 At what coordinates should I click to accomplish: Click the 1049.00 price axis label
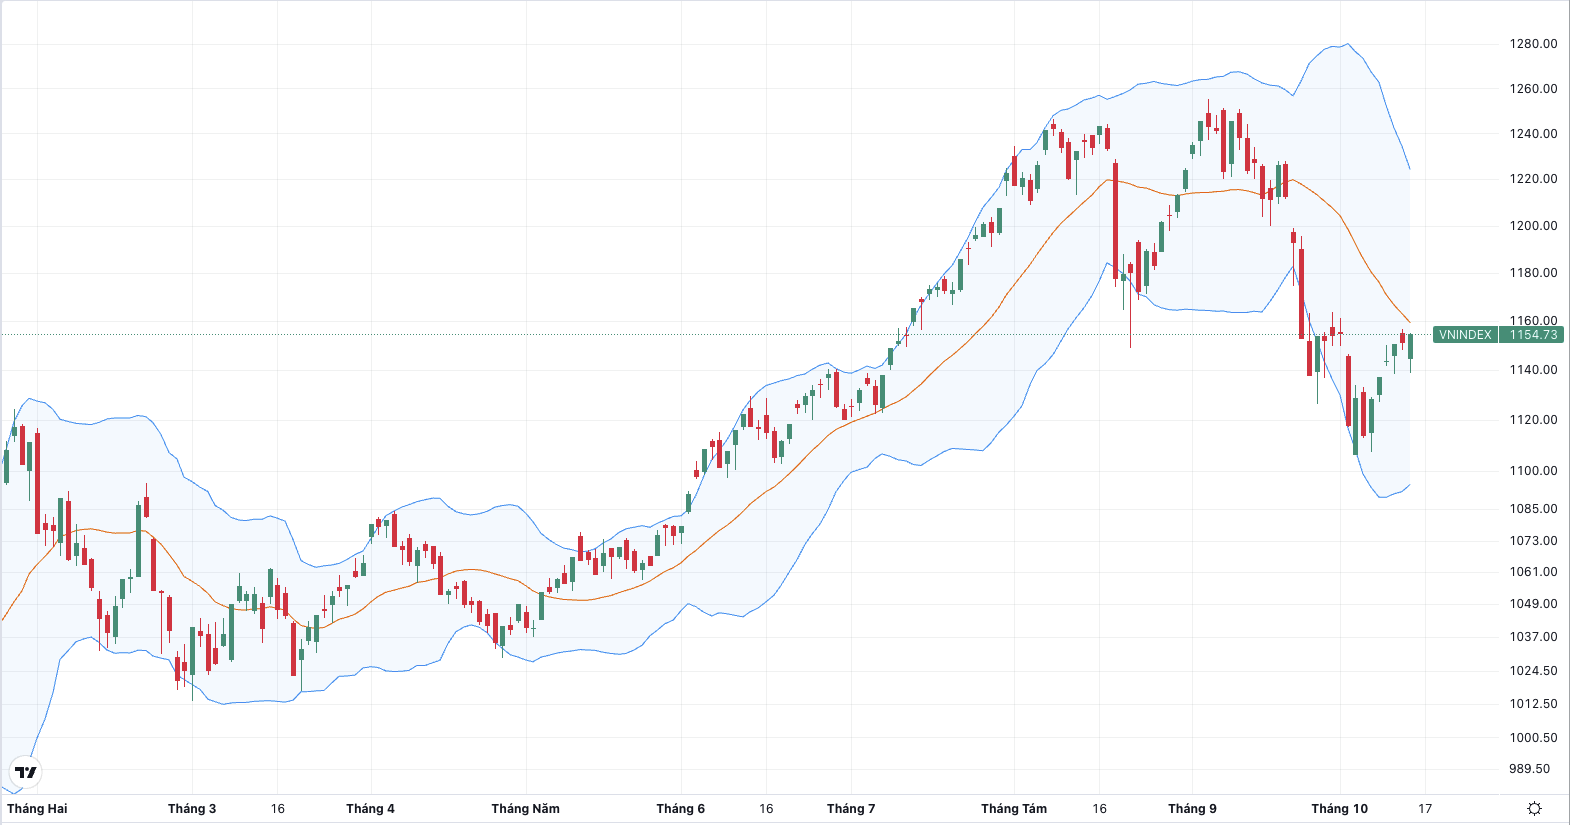[x=1533, y=604]
